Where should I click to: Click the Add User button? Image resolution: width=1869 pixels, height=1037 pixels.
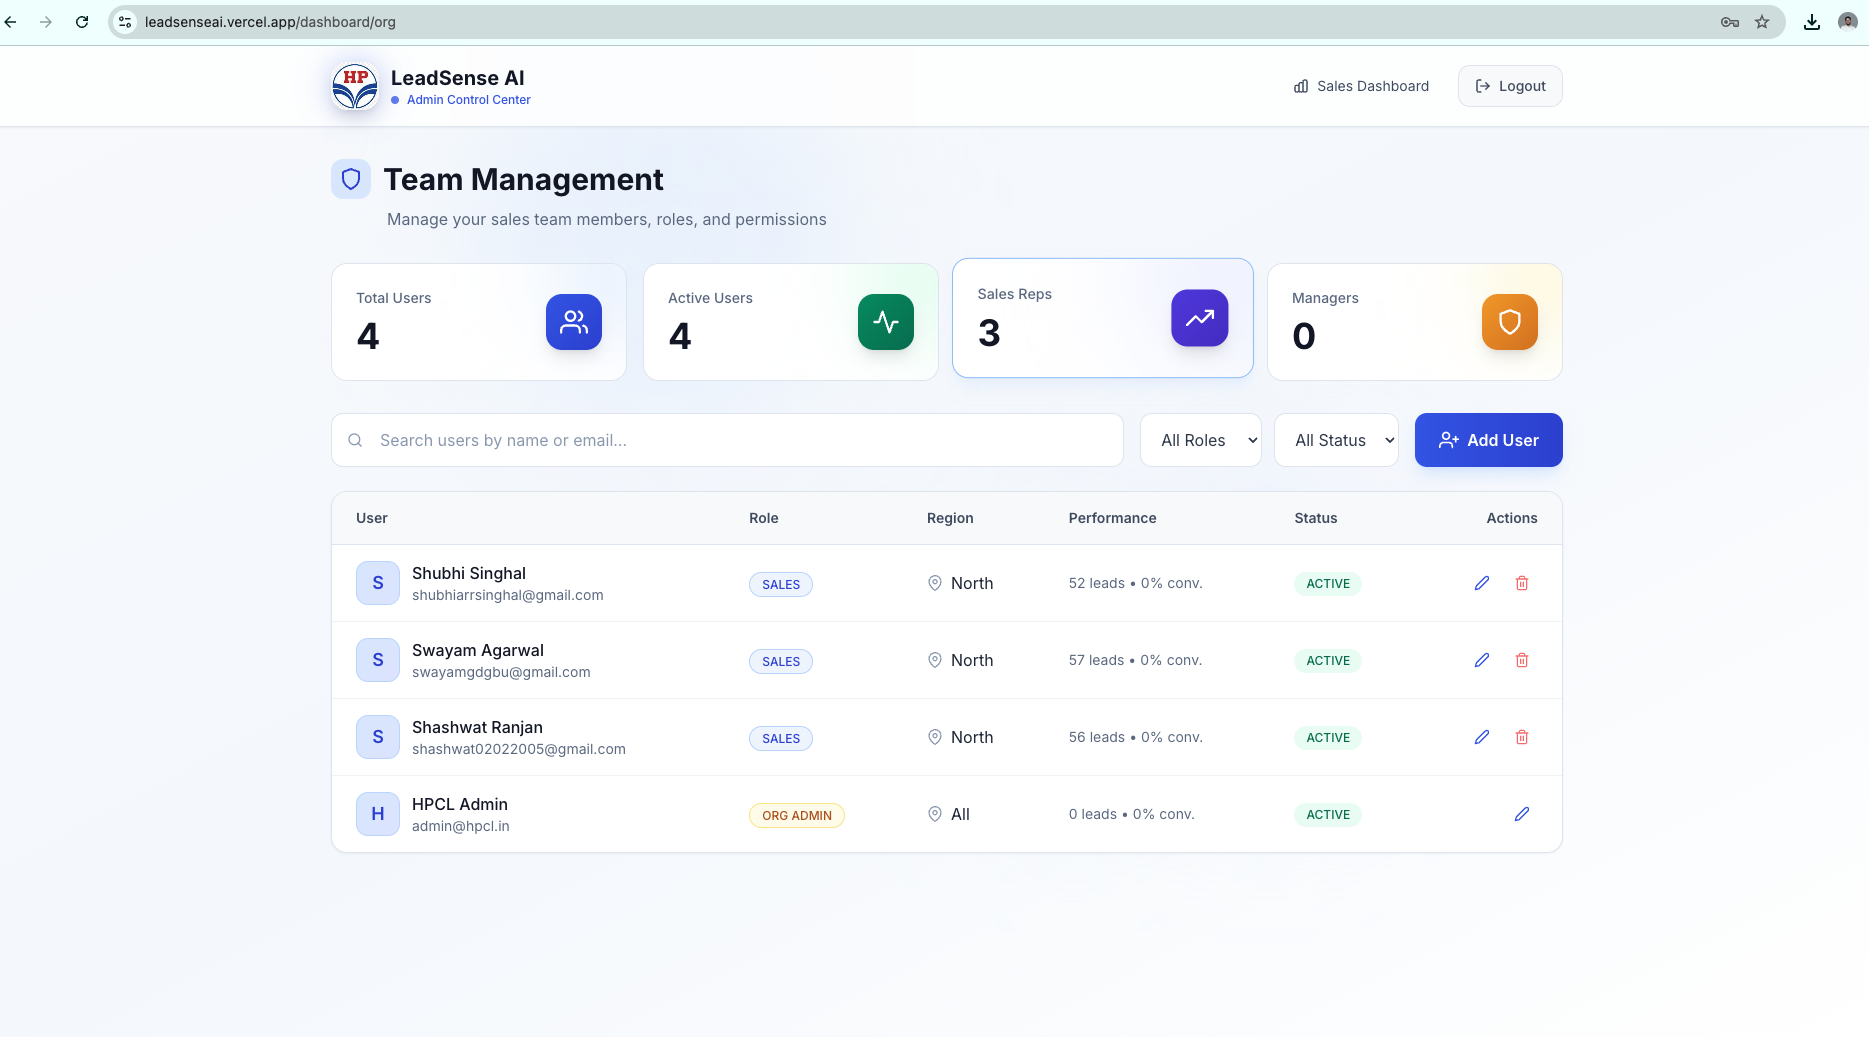tap(1489, 440)
